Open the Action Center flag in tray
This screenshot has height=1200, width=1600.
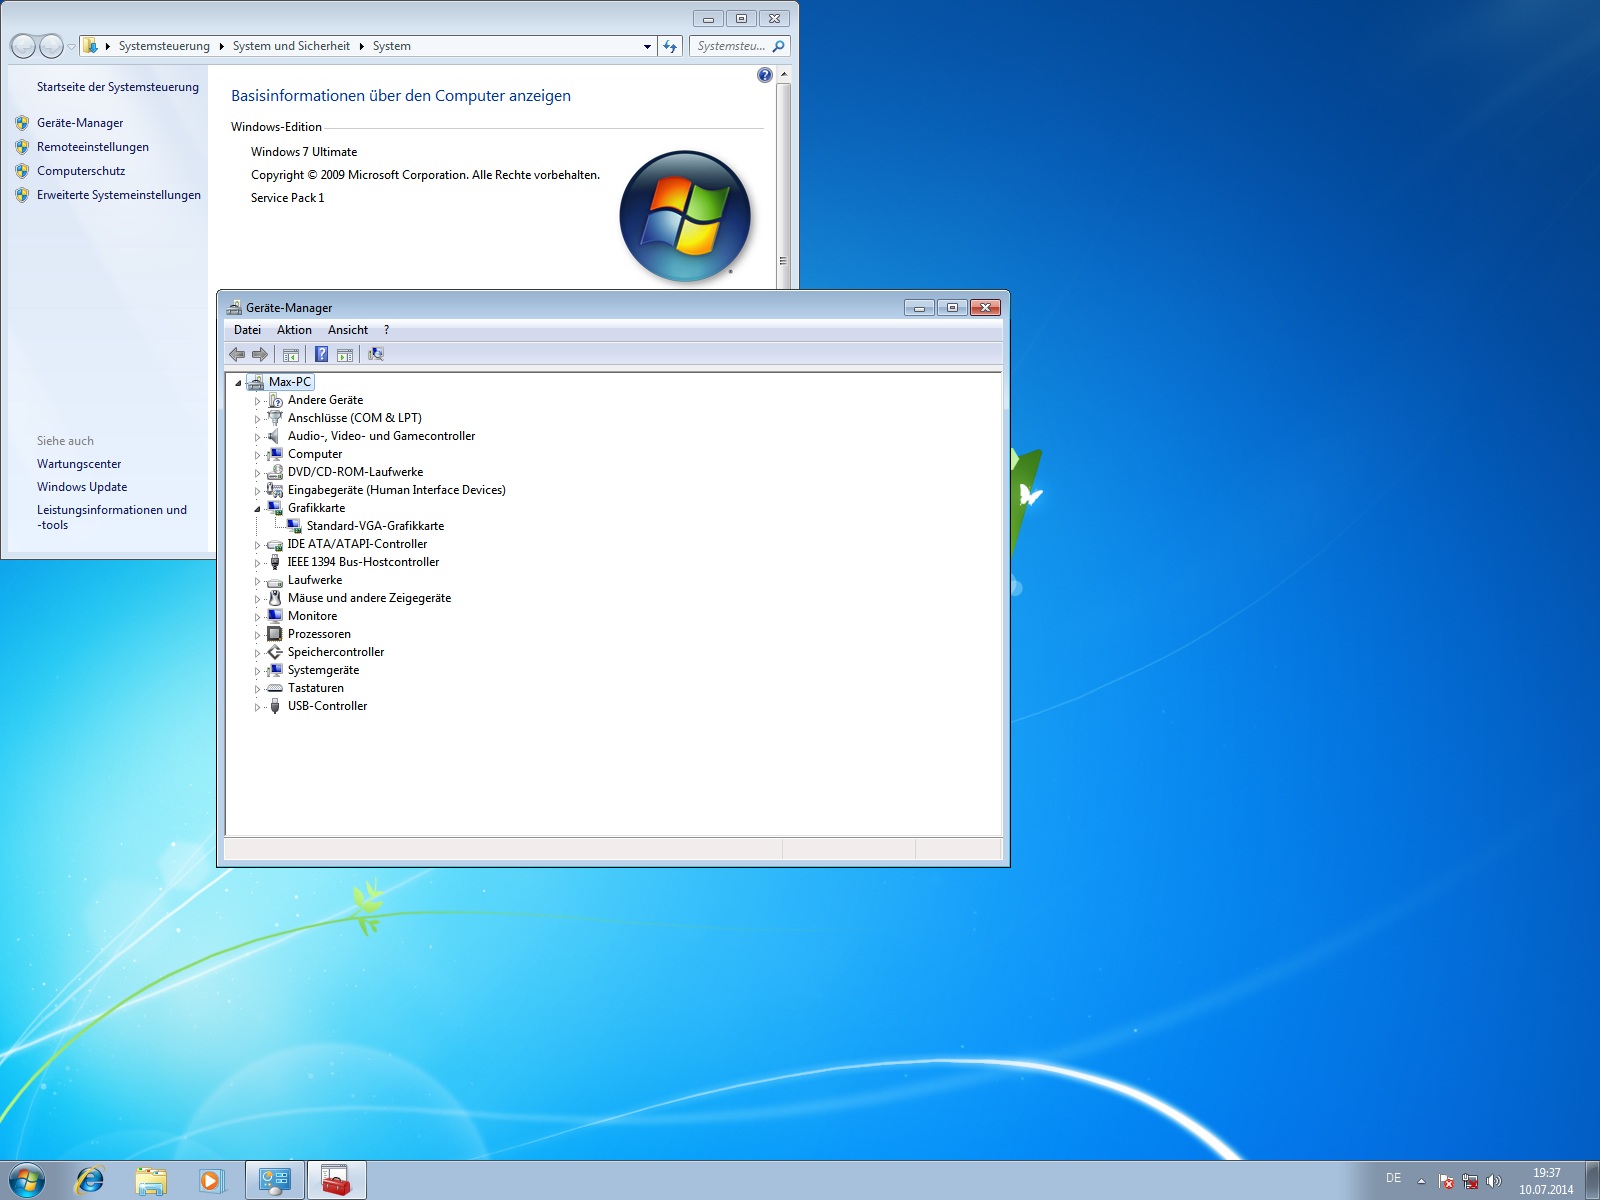(1446, 1181)
